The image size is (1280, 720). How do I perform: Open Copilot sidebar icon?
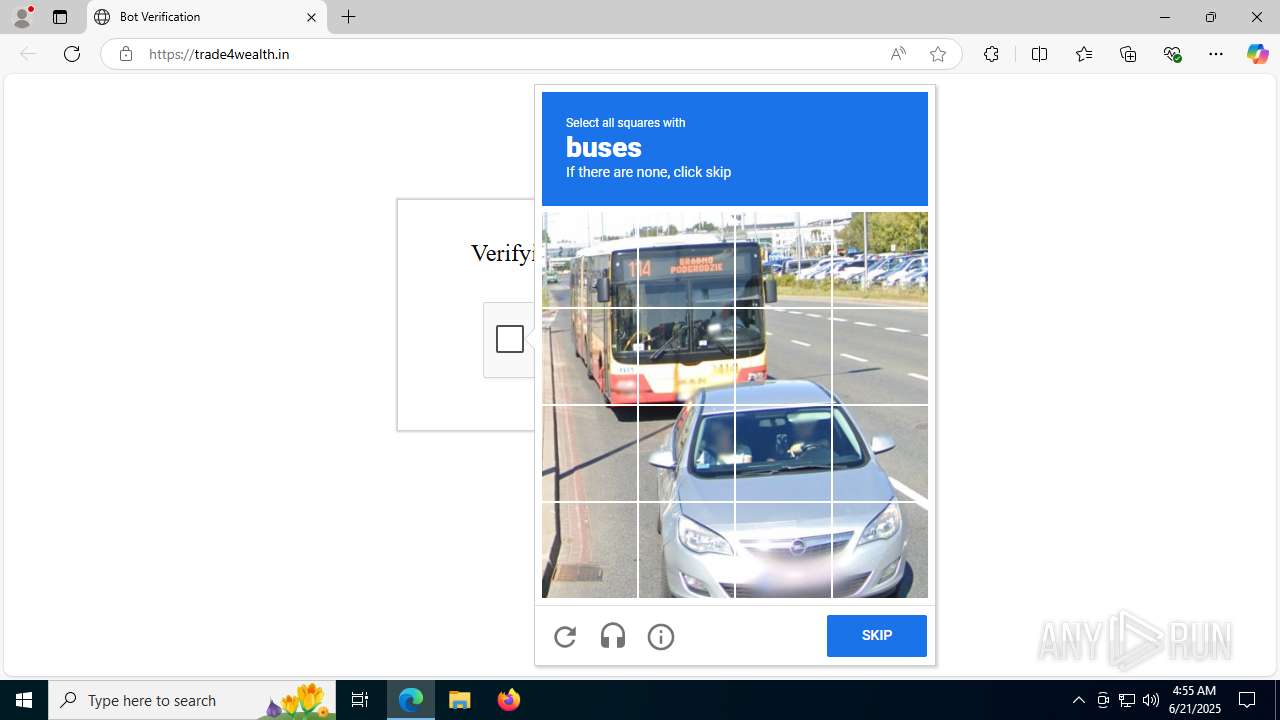(1257, 54)
